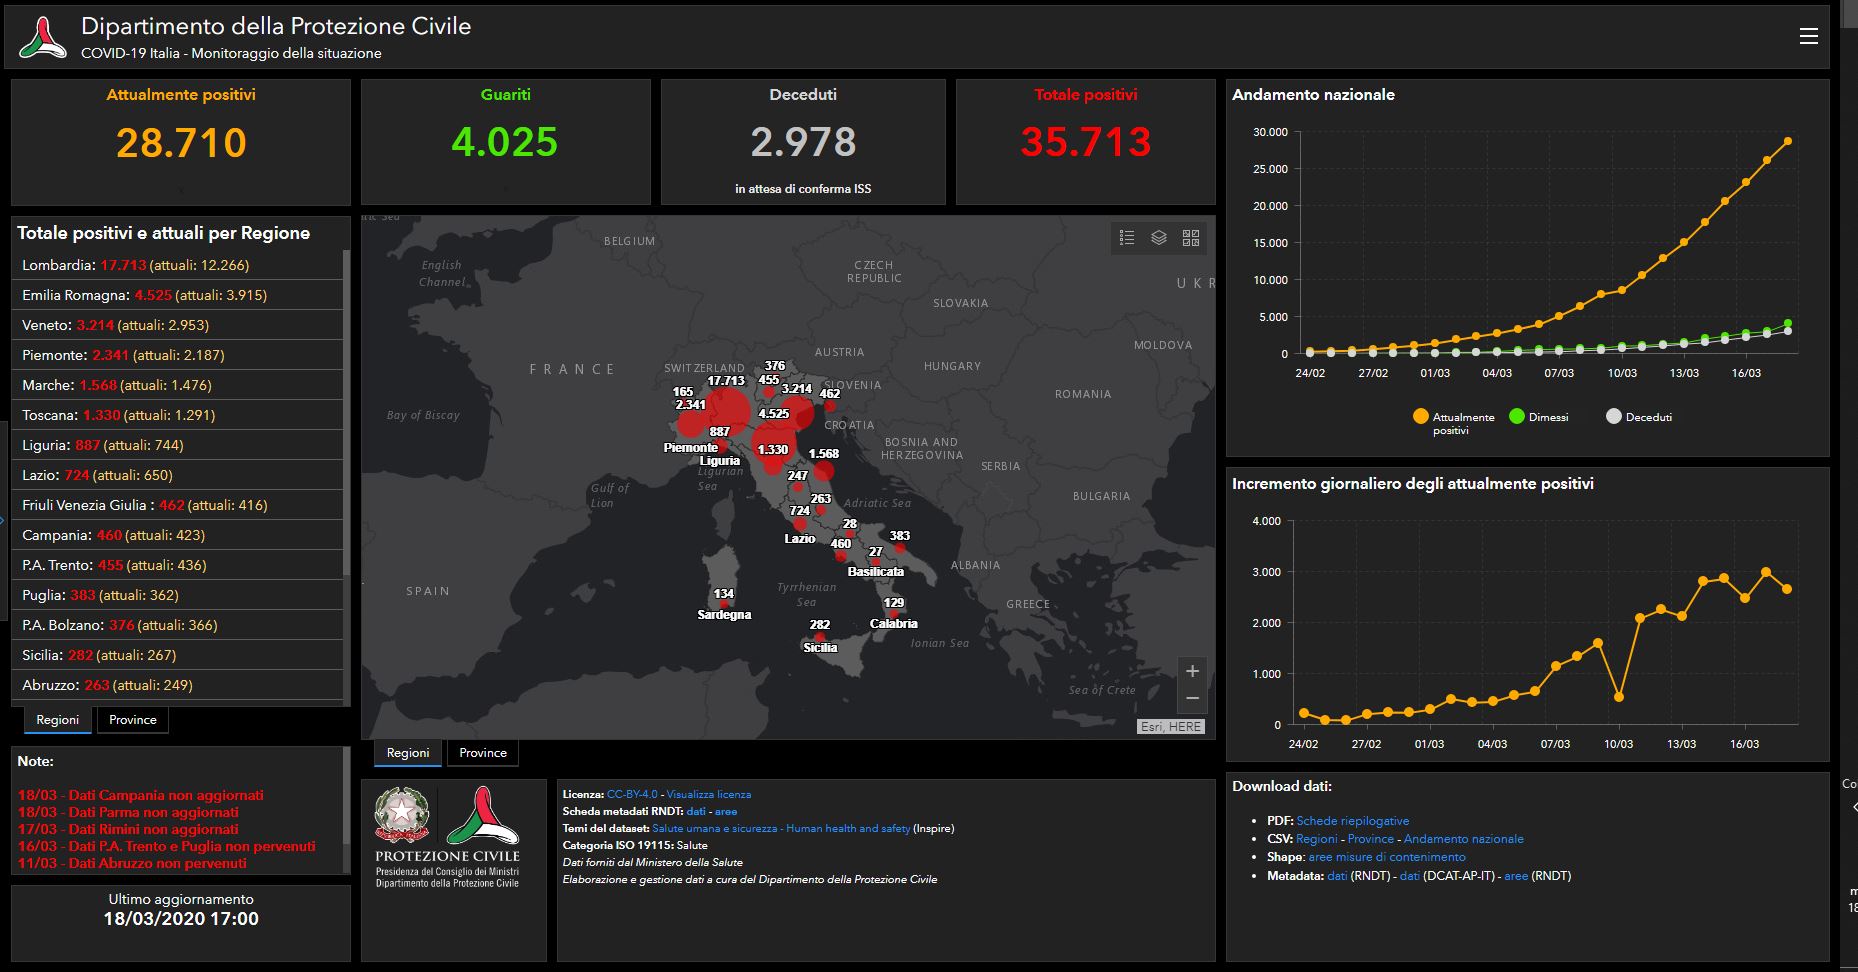This screenshot has height=972, width=1858.
Task: Toggle 'Attualmente positivi' series in chart legend
Action: [1454, 423]
